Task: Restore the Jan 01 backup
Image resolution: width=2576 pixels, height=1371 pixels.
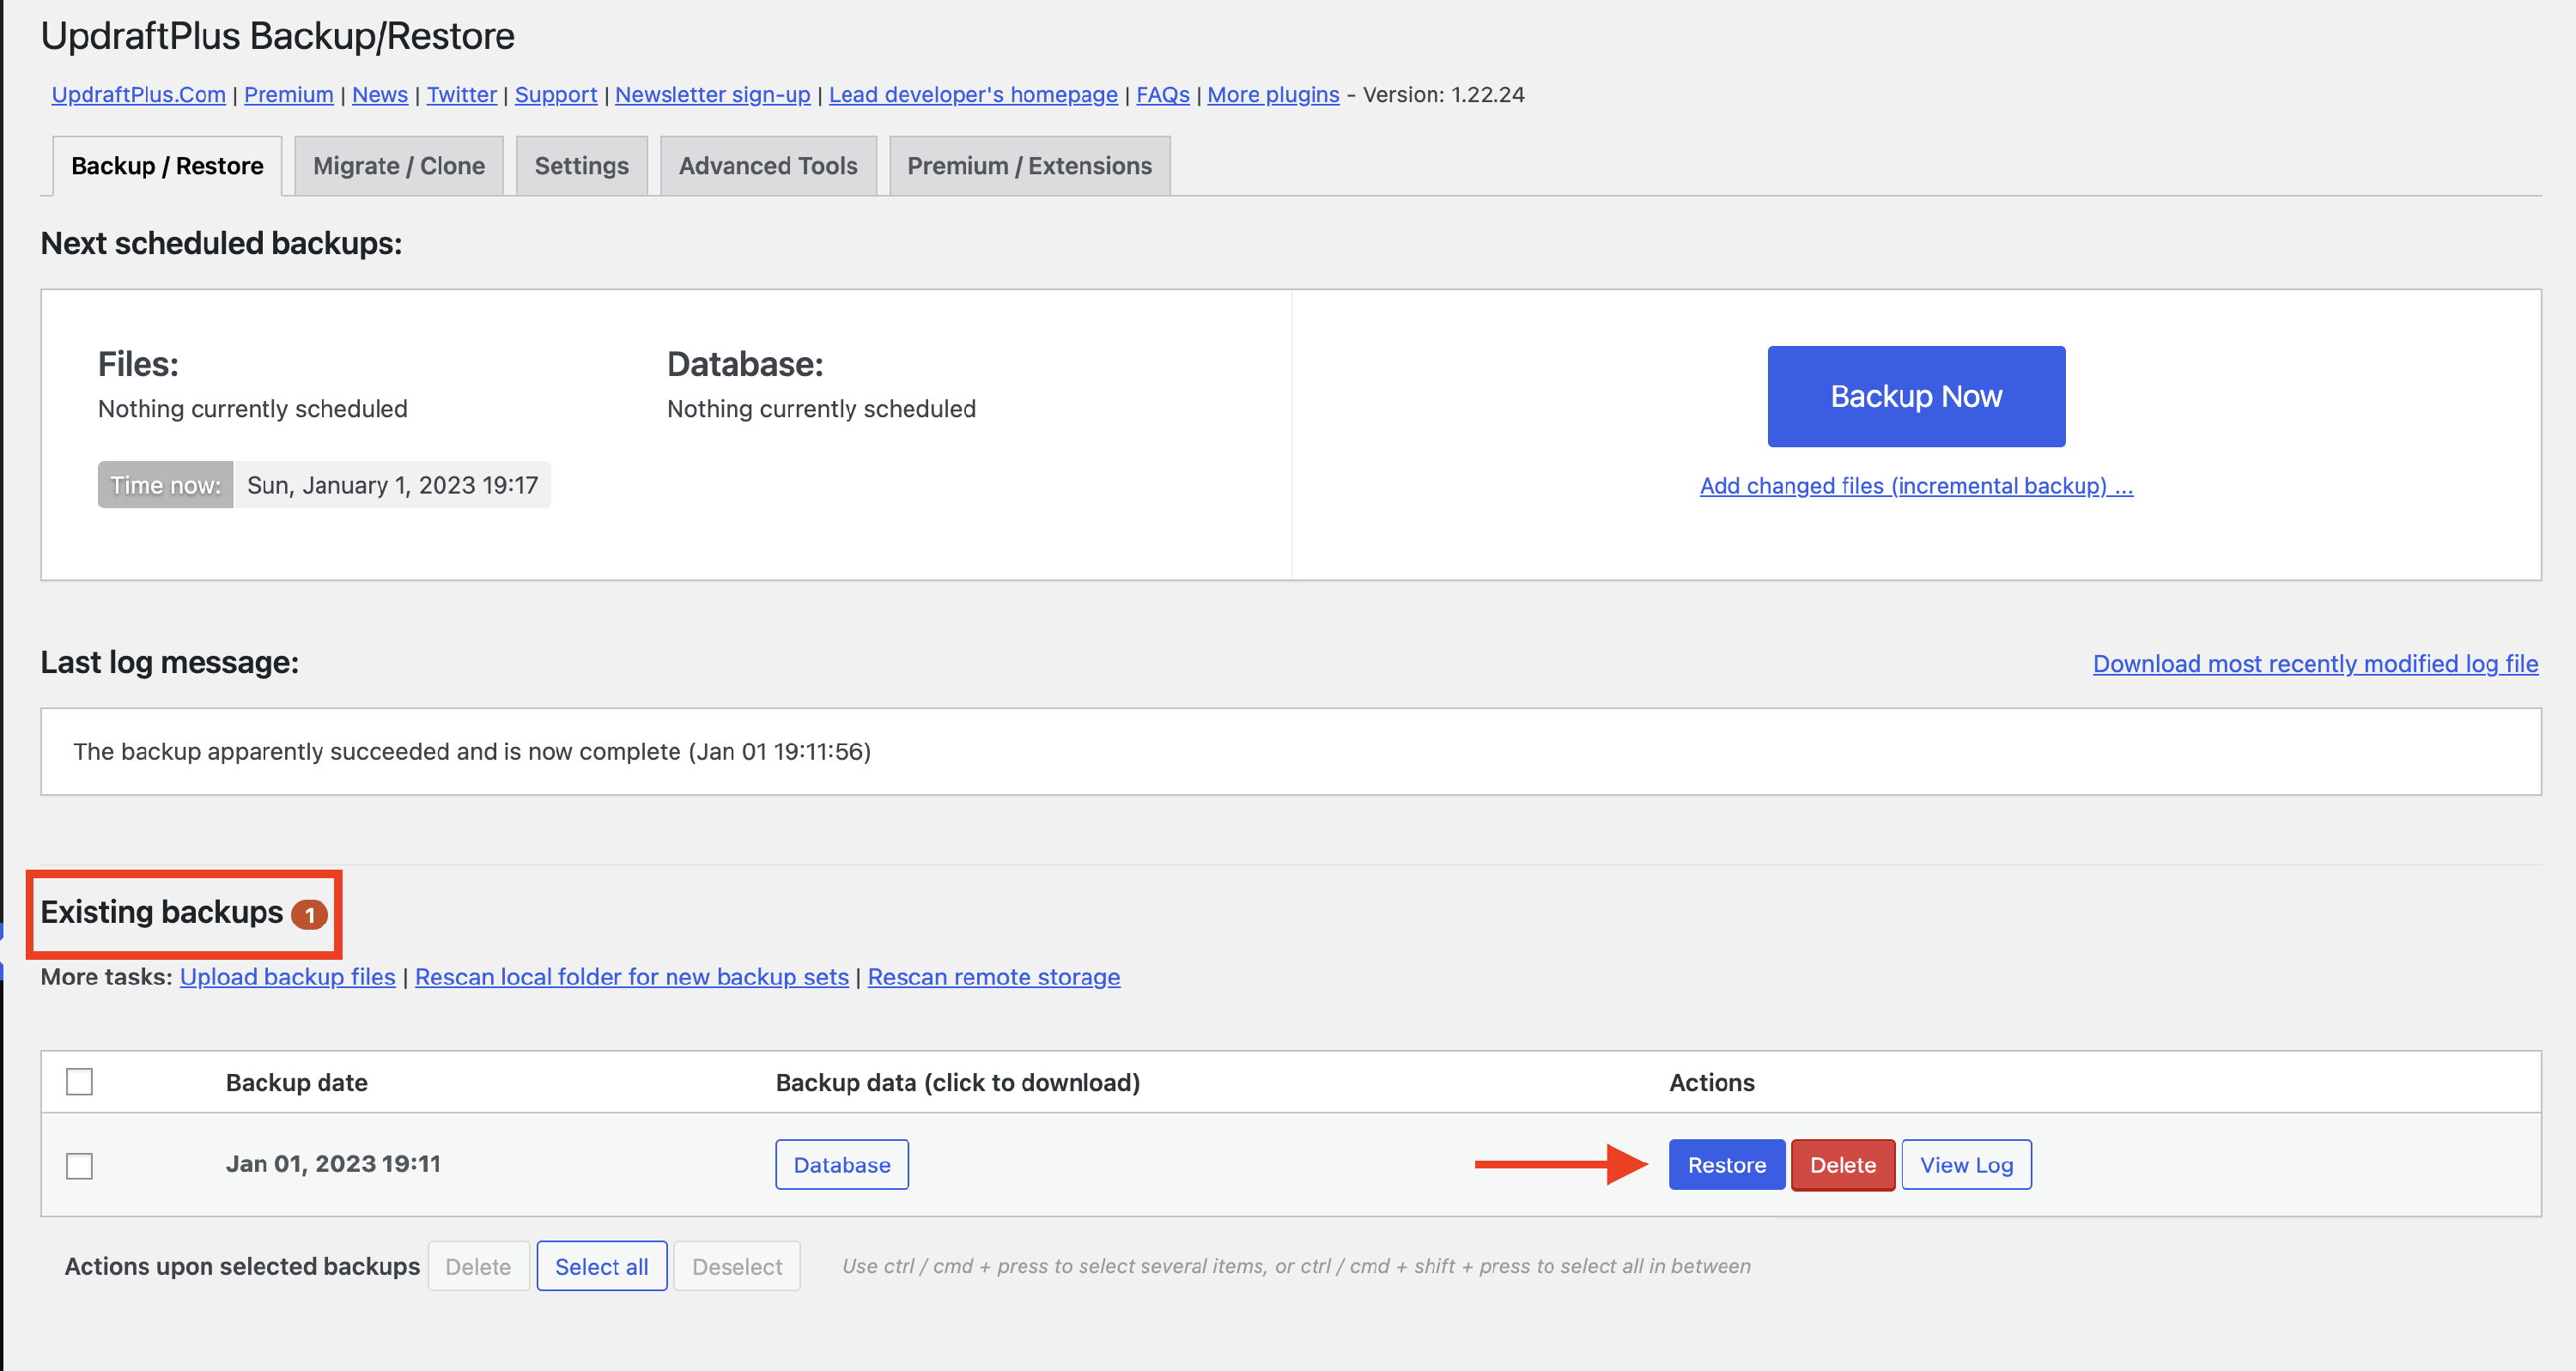Action: coord(1726,1165)
